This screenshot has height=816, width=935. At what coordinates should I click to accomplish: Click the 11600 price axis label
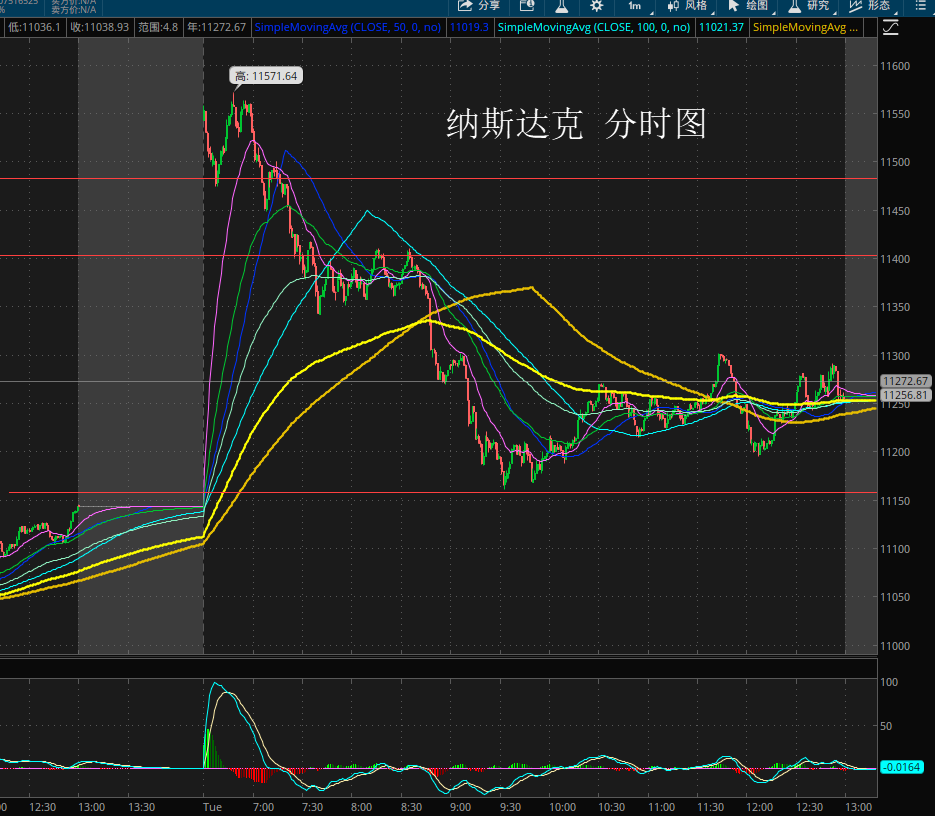click(x=895, y=66)
